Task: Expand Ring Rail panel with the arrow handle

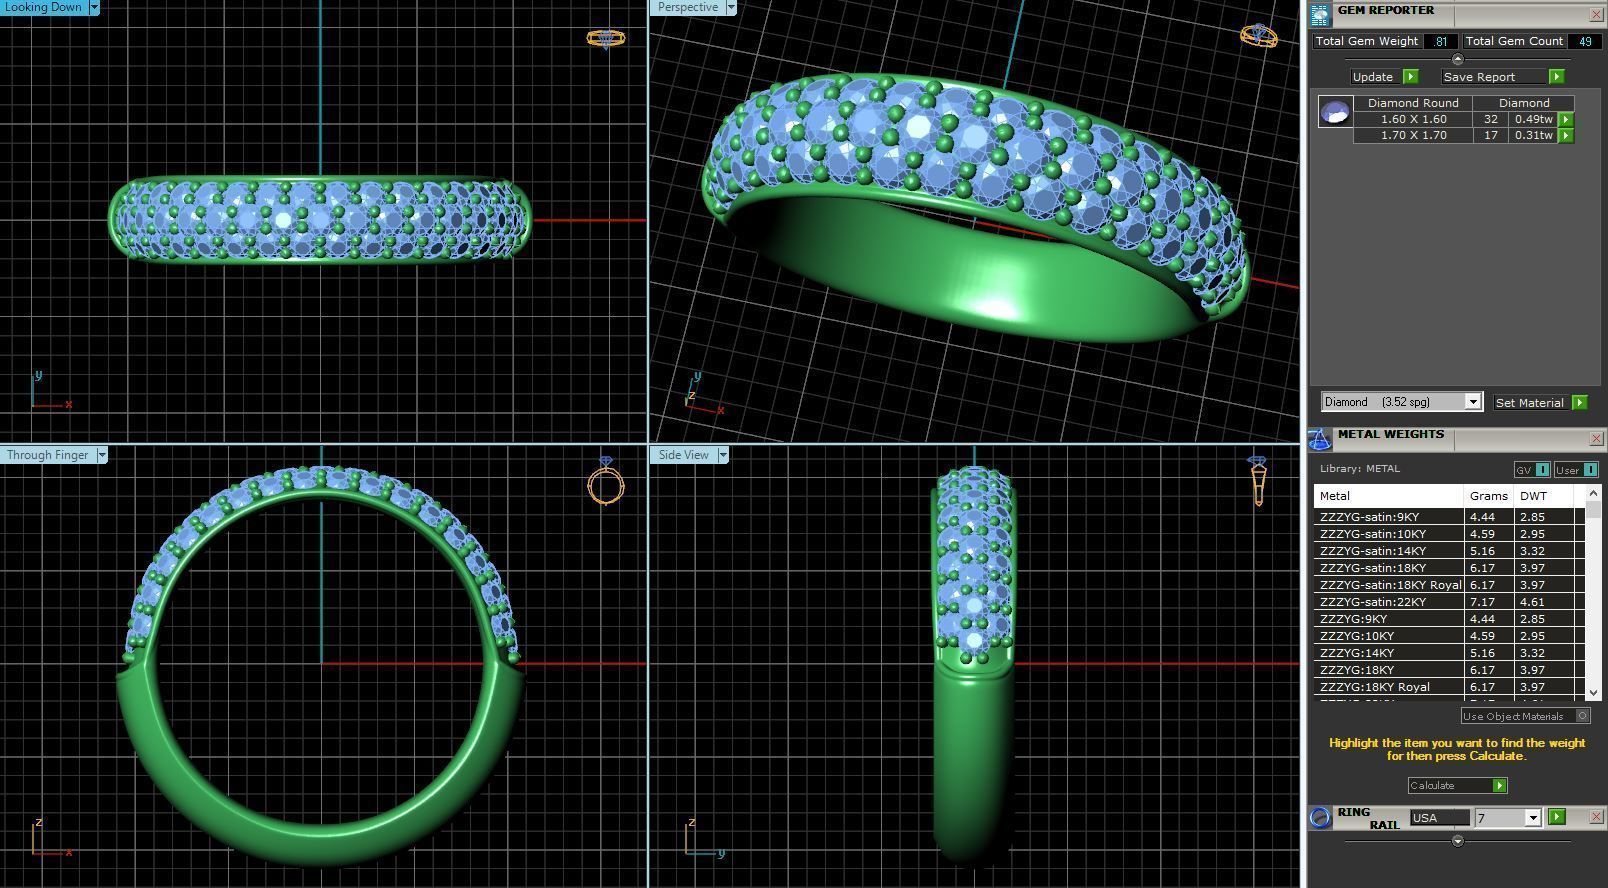Action: click(1457, 841)
